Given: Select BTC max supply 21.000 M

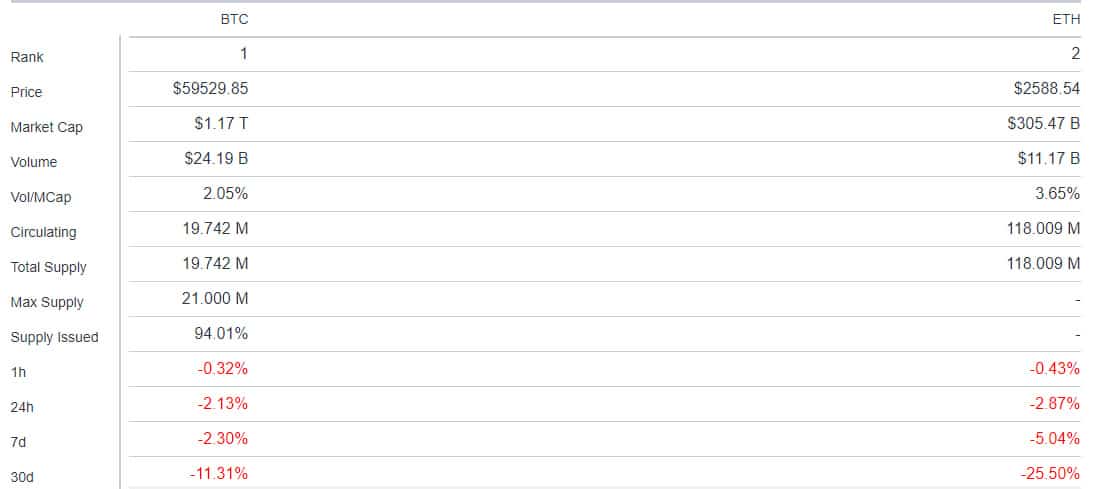Looking at the screenshot, I should click(x=215, y=299).
